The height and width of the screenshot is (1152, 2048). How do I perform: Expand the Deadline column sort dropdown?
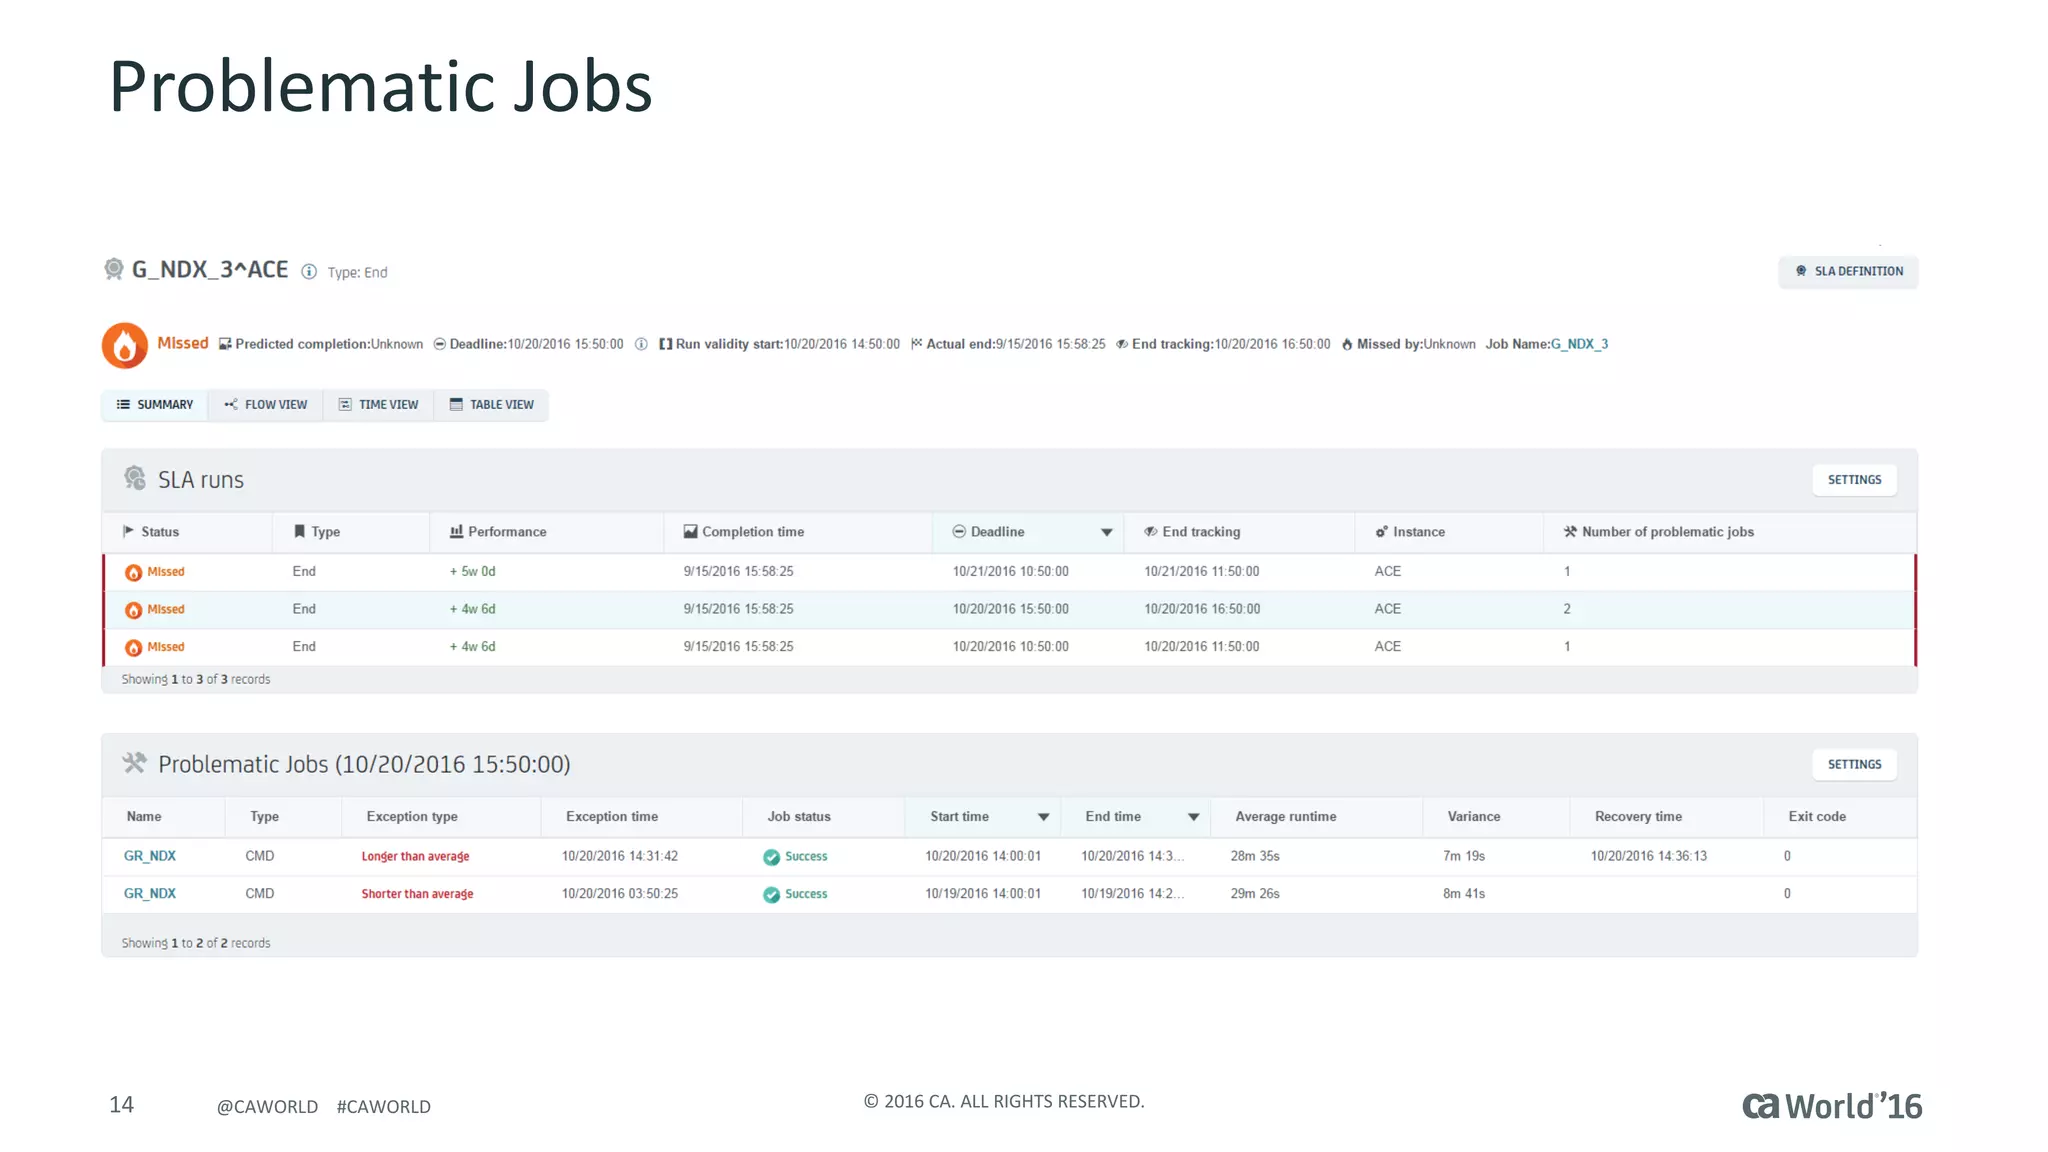(x=1106, y=532)
